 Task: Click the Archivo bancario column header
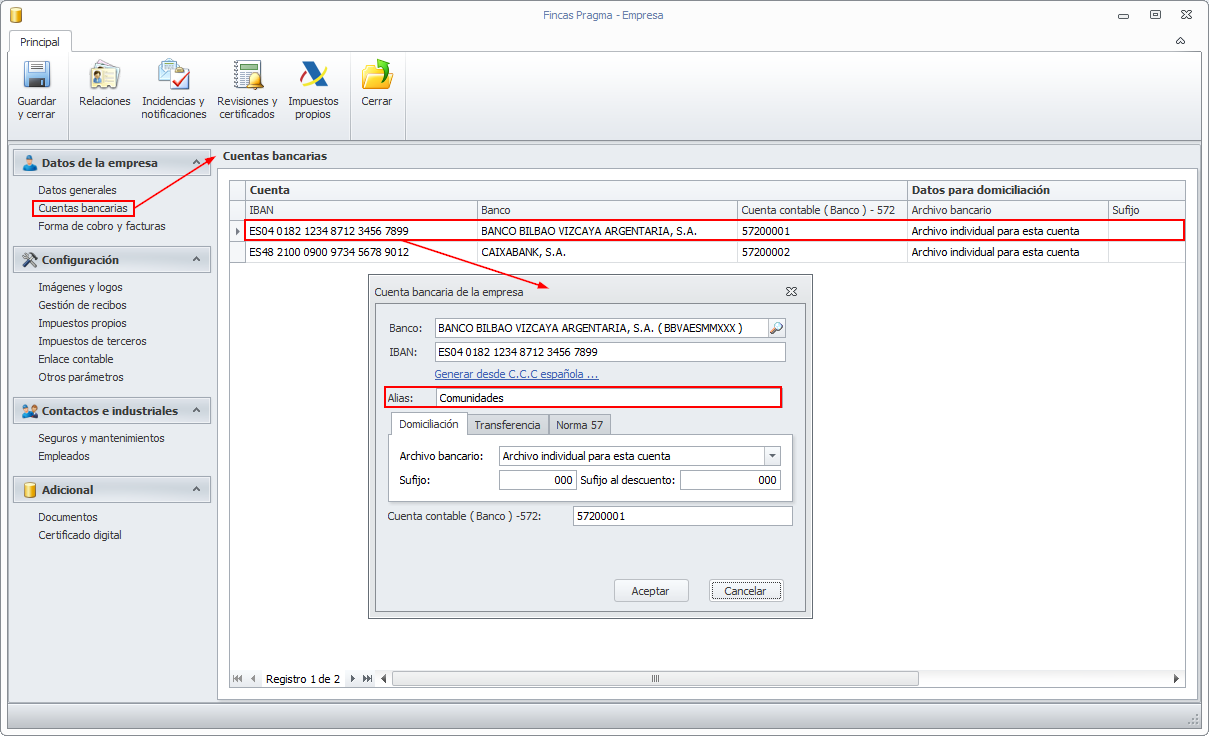[1008, 210]
